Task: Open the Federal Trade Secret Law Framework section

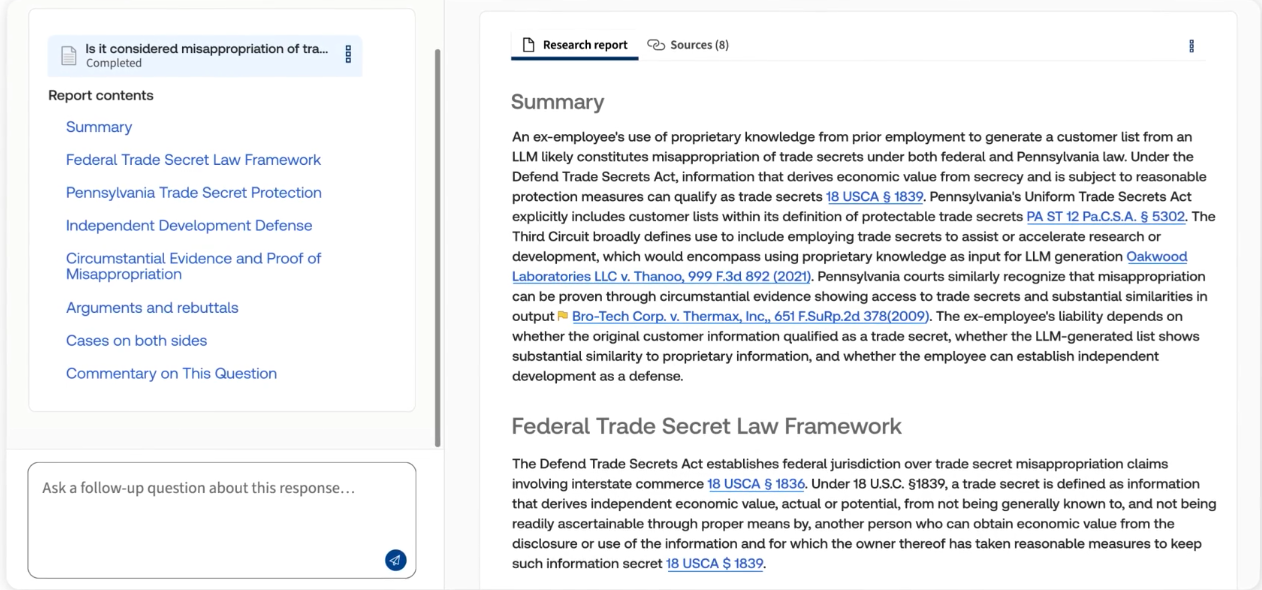Action: pyautogui.click(x=193, y=159)
